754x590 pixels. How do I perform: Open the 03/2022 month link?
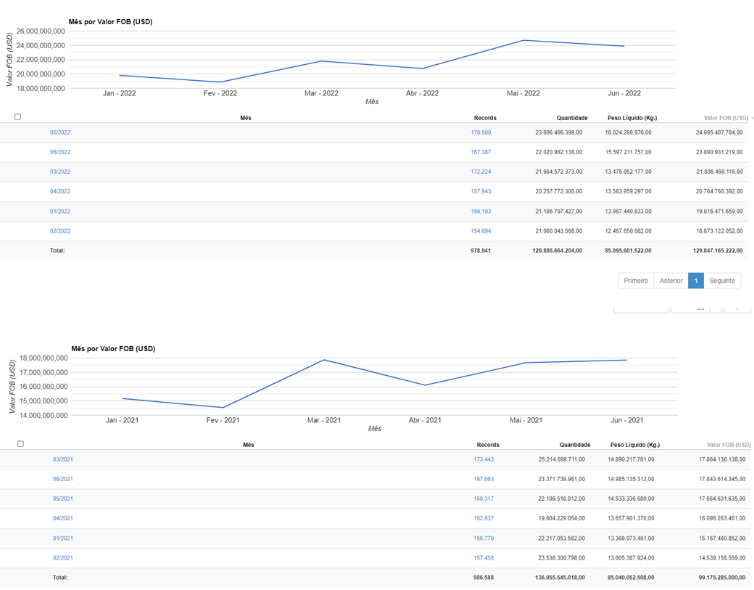click(x=60, y=172)
